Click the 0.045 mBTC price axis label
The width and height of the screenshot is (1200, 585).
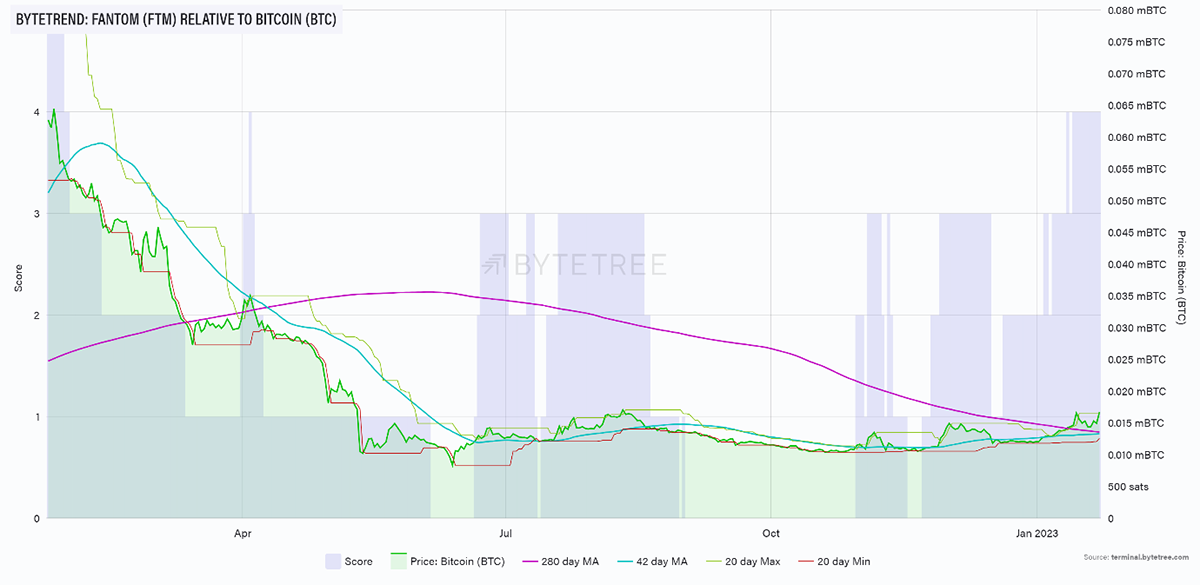1137,233
